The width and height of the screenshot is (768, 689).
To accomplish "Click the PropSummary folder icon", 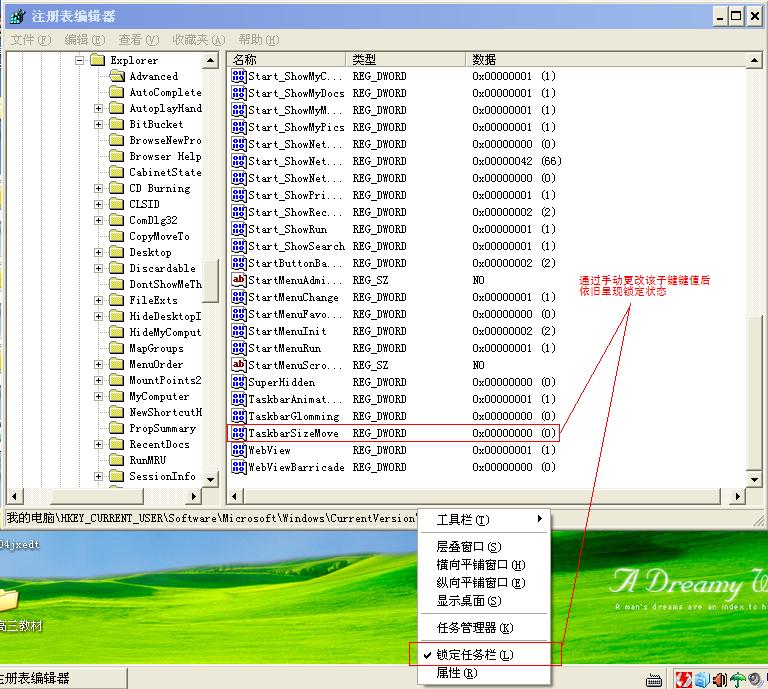I will coord(117,428).
